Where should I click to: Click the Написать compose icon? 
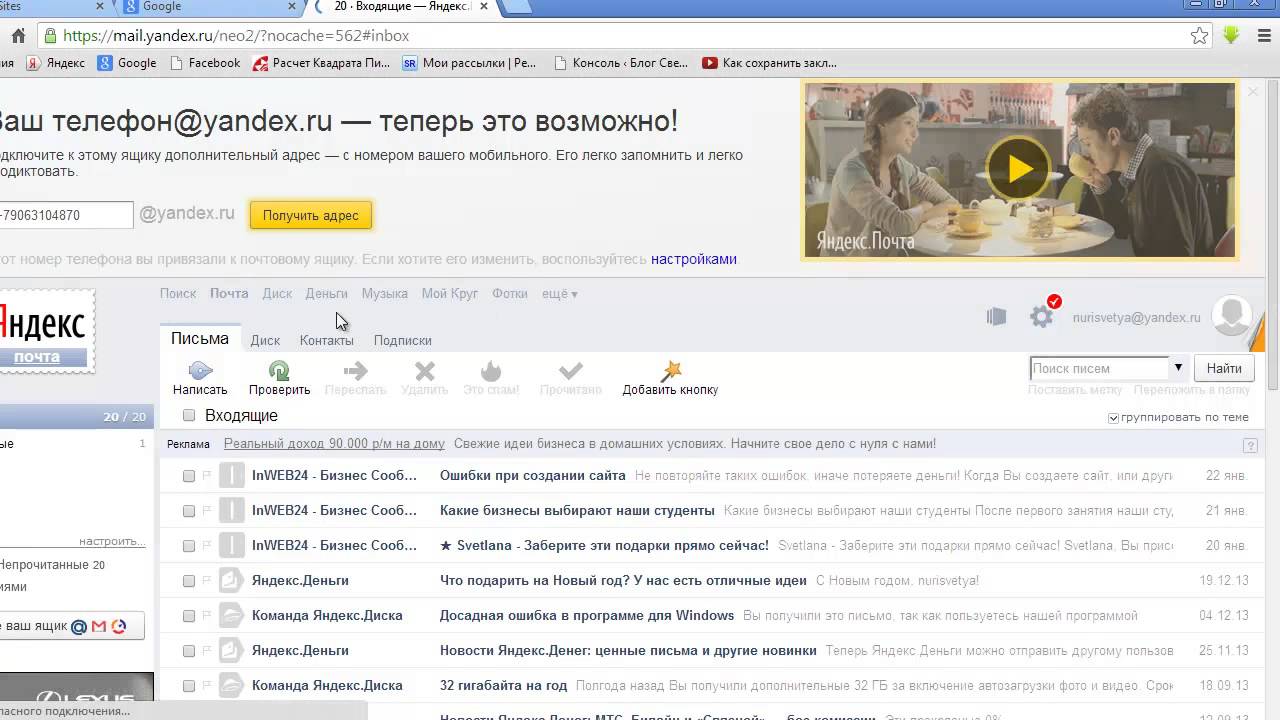pos(200,370)
